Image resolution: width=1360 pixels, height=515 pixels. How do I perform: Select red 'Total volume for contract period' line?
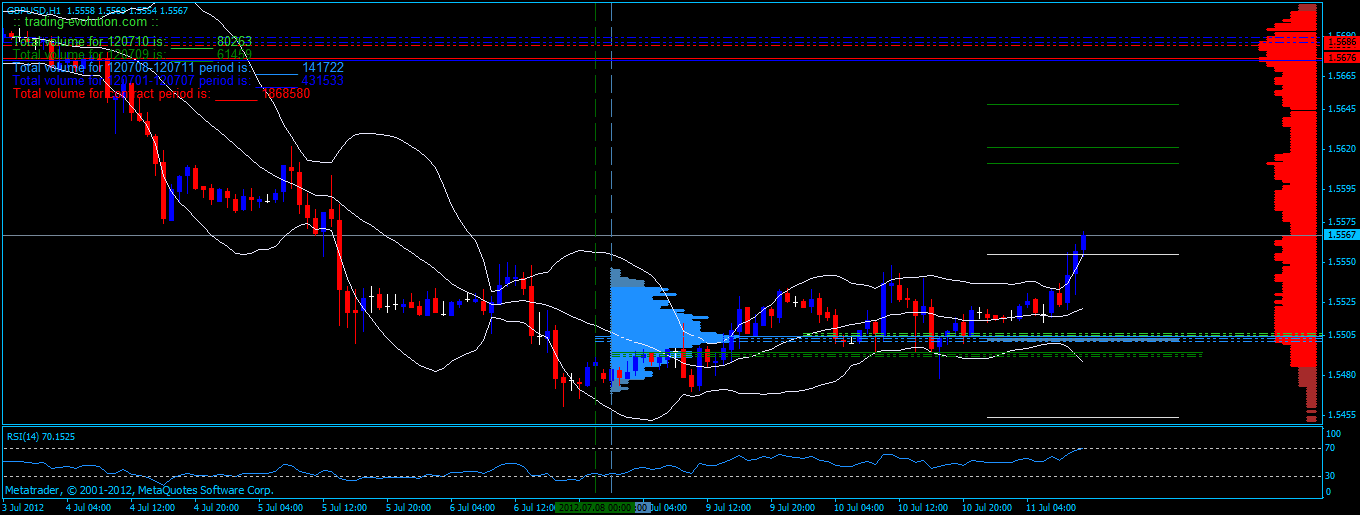(162, 93)
